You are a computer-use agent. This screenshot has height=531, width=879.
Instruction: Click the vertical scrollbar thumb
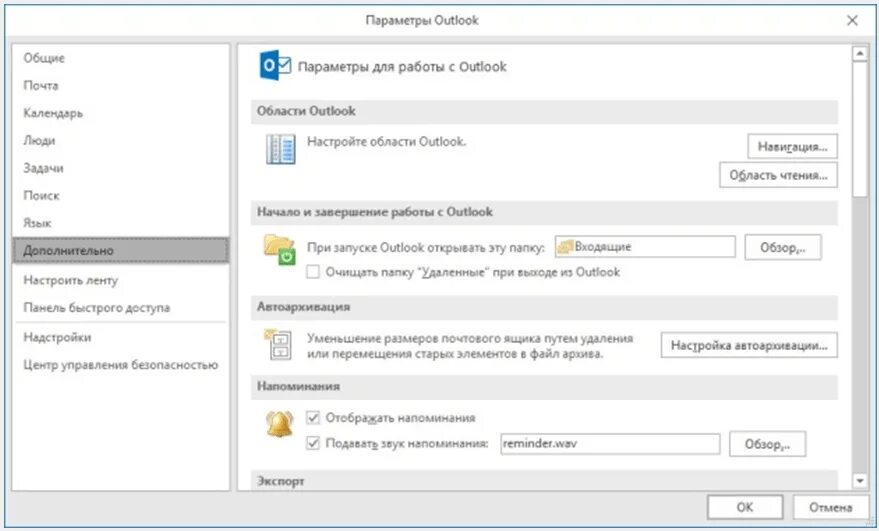click(859, 129)
